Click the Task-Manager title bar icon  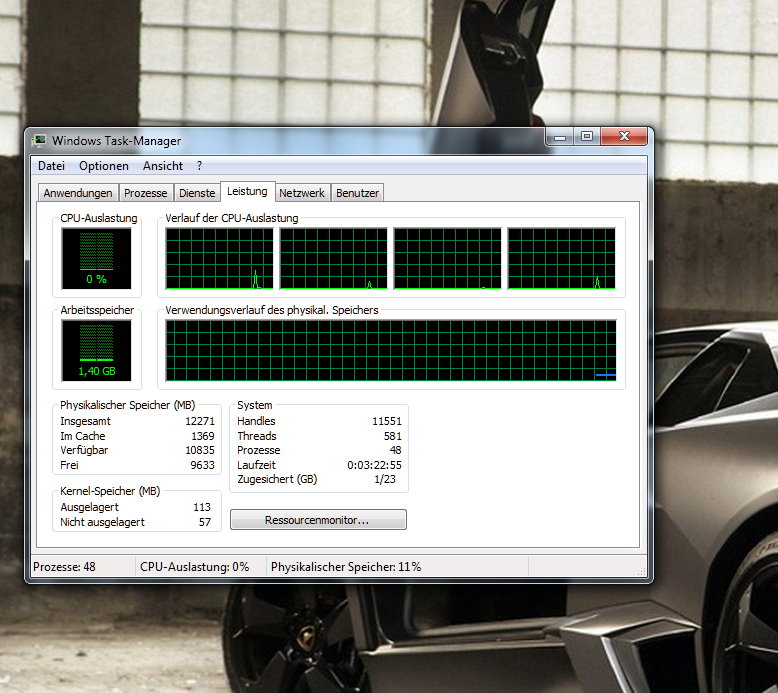[x=39, y=141]
